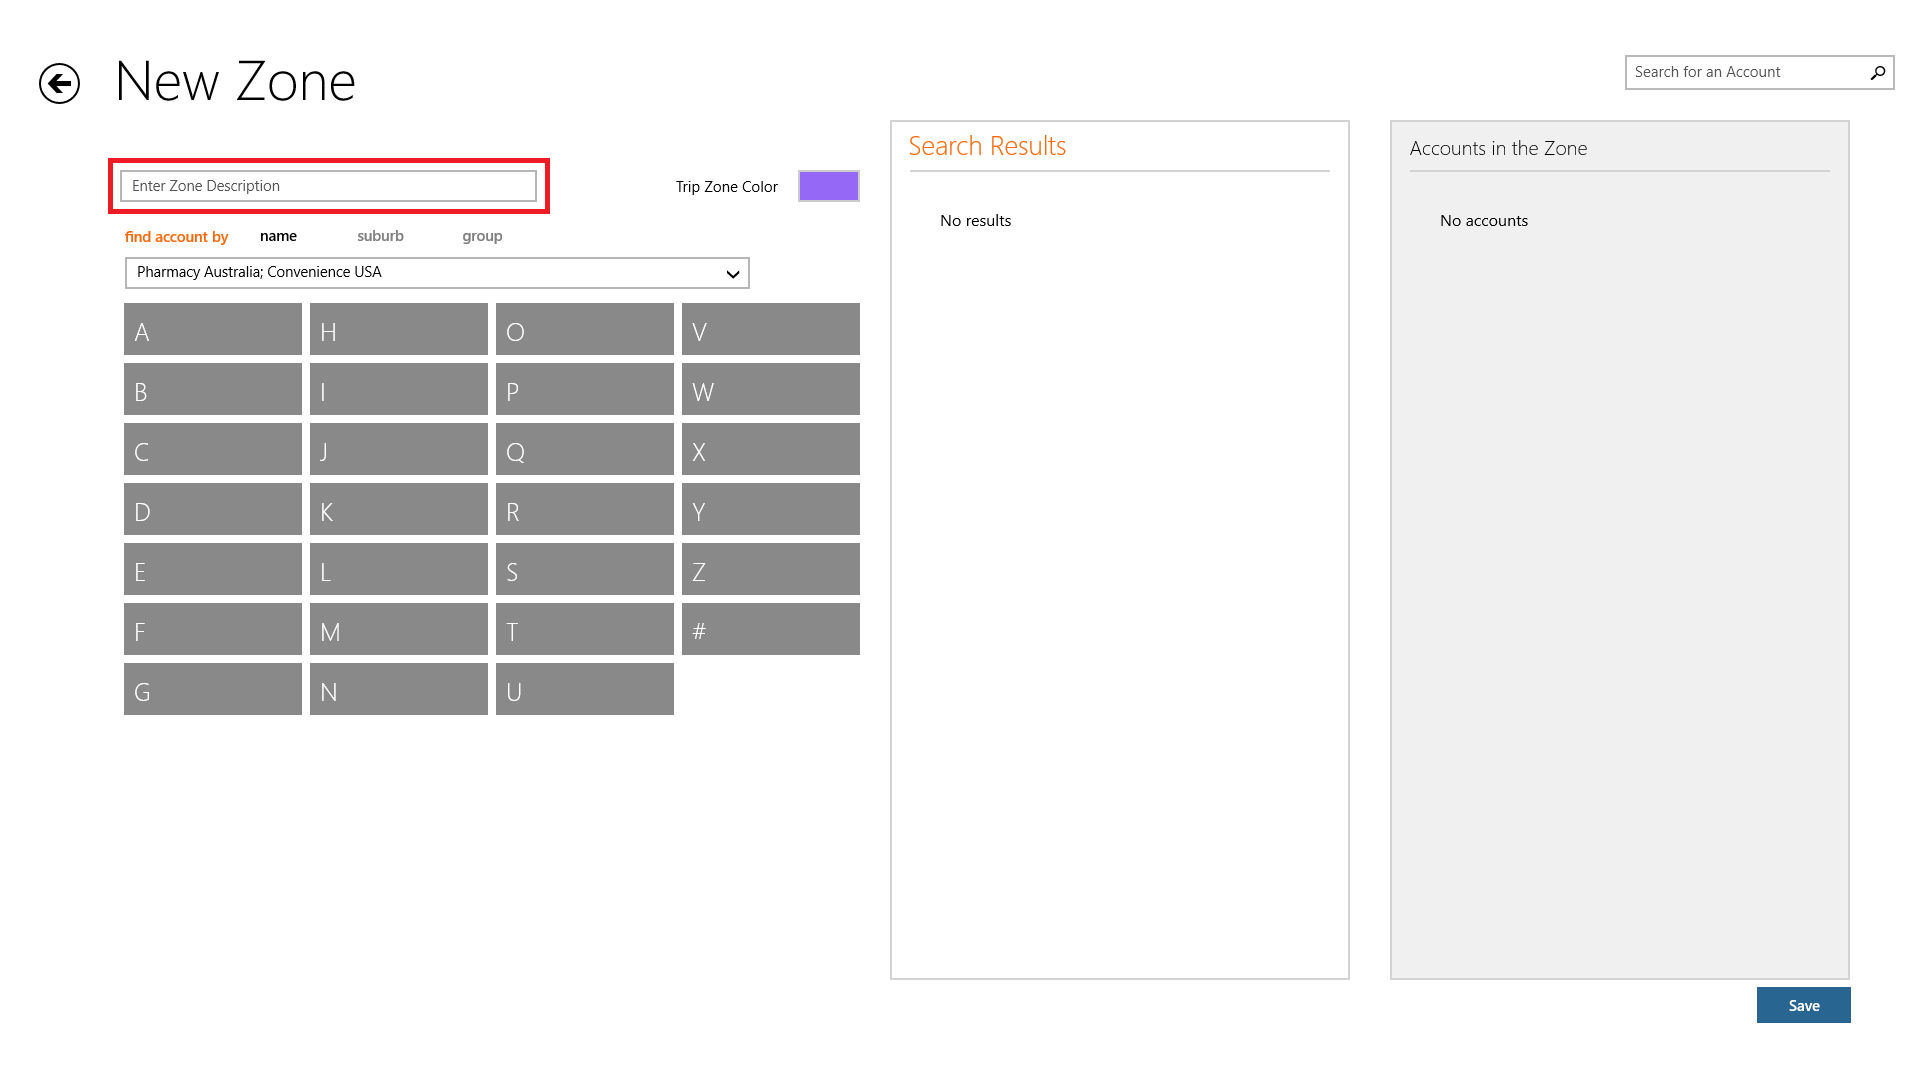Screen dimensions: 1920x1080
Task: Select the letter Q tile
Action: click(x=584, y=450)
